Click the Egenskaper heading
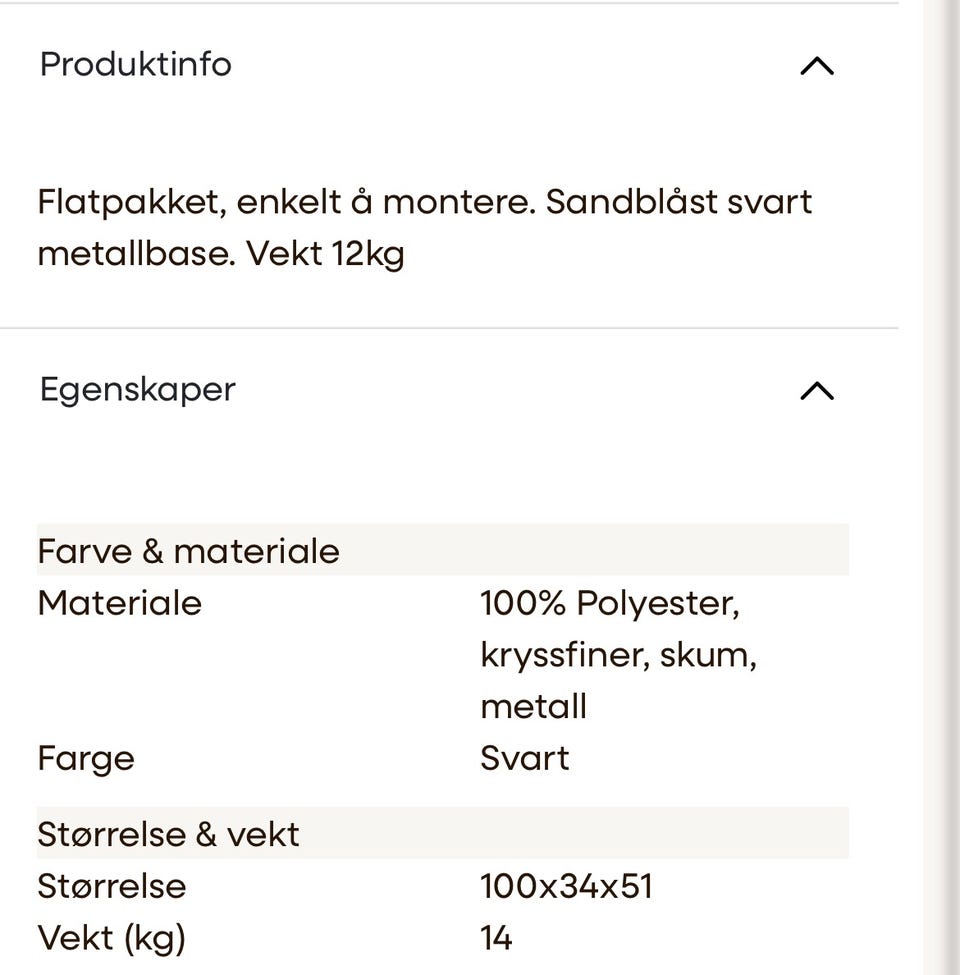The height and width of the screenshot is (975, 960). pos(137,390)
